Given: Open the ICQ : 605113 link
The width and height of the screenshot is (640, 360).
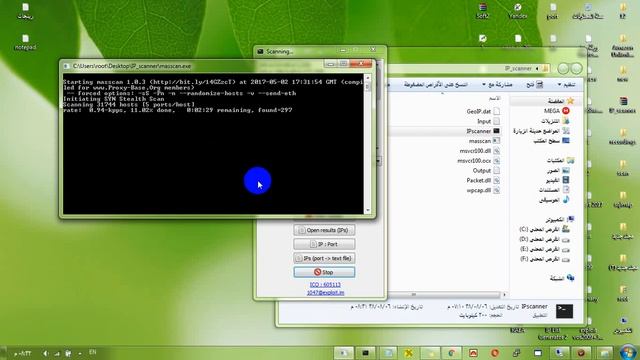Looking at the screenshot, I should (325, 284).
